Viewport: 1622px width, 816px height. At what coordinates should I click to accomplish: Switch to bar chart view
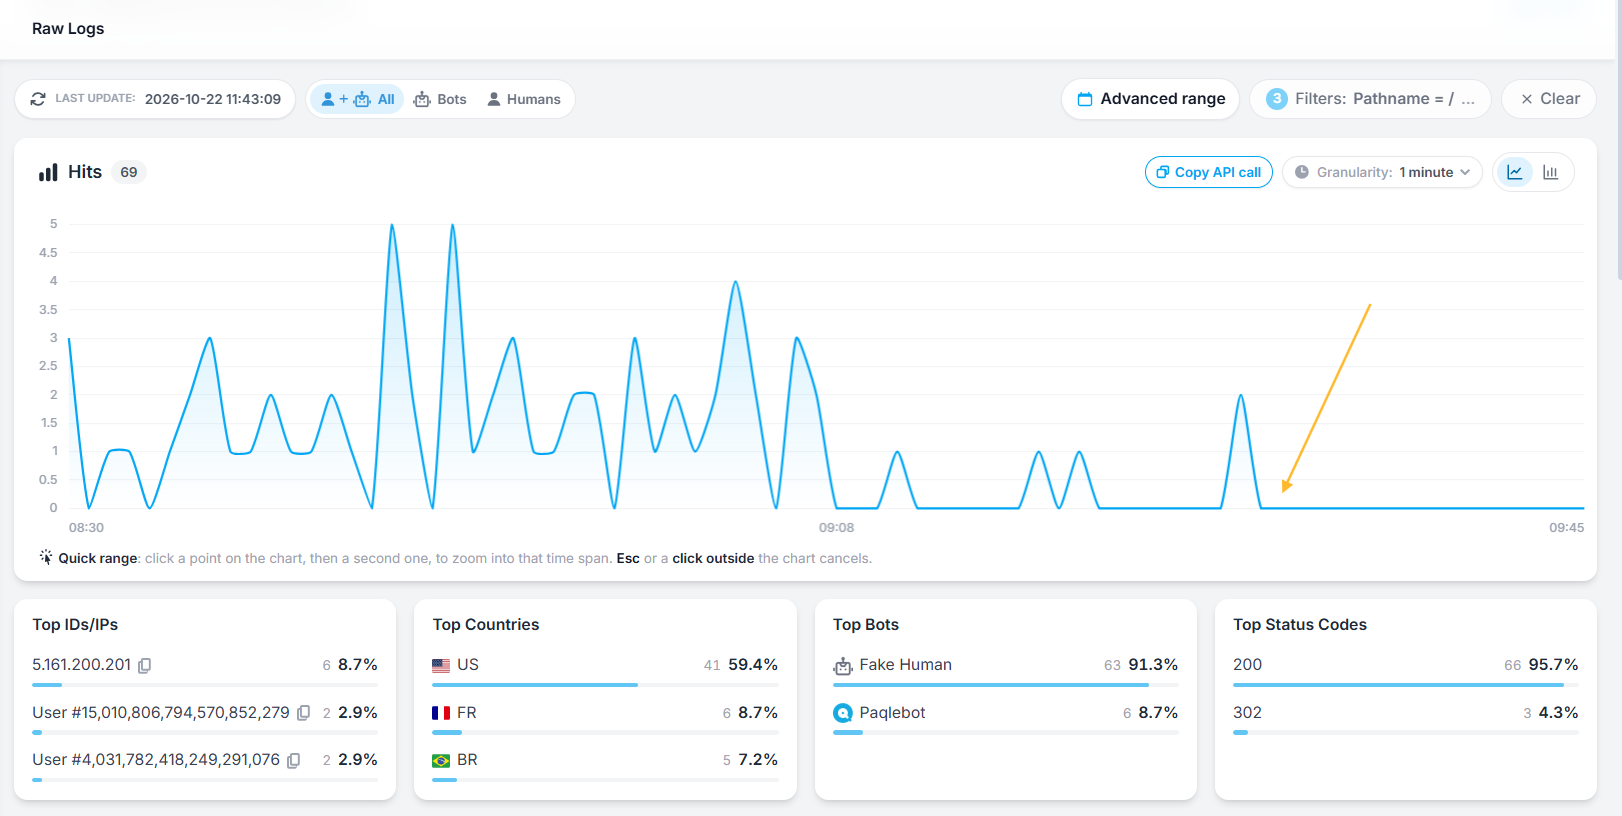tap(1551, 172)
